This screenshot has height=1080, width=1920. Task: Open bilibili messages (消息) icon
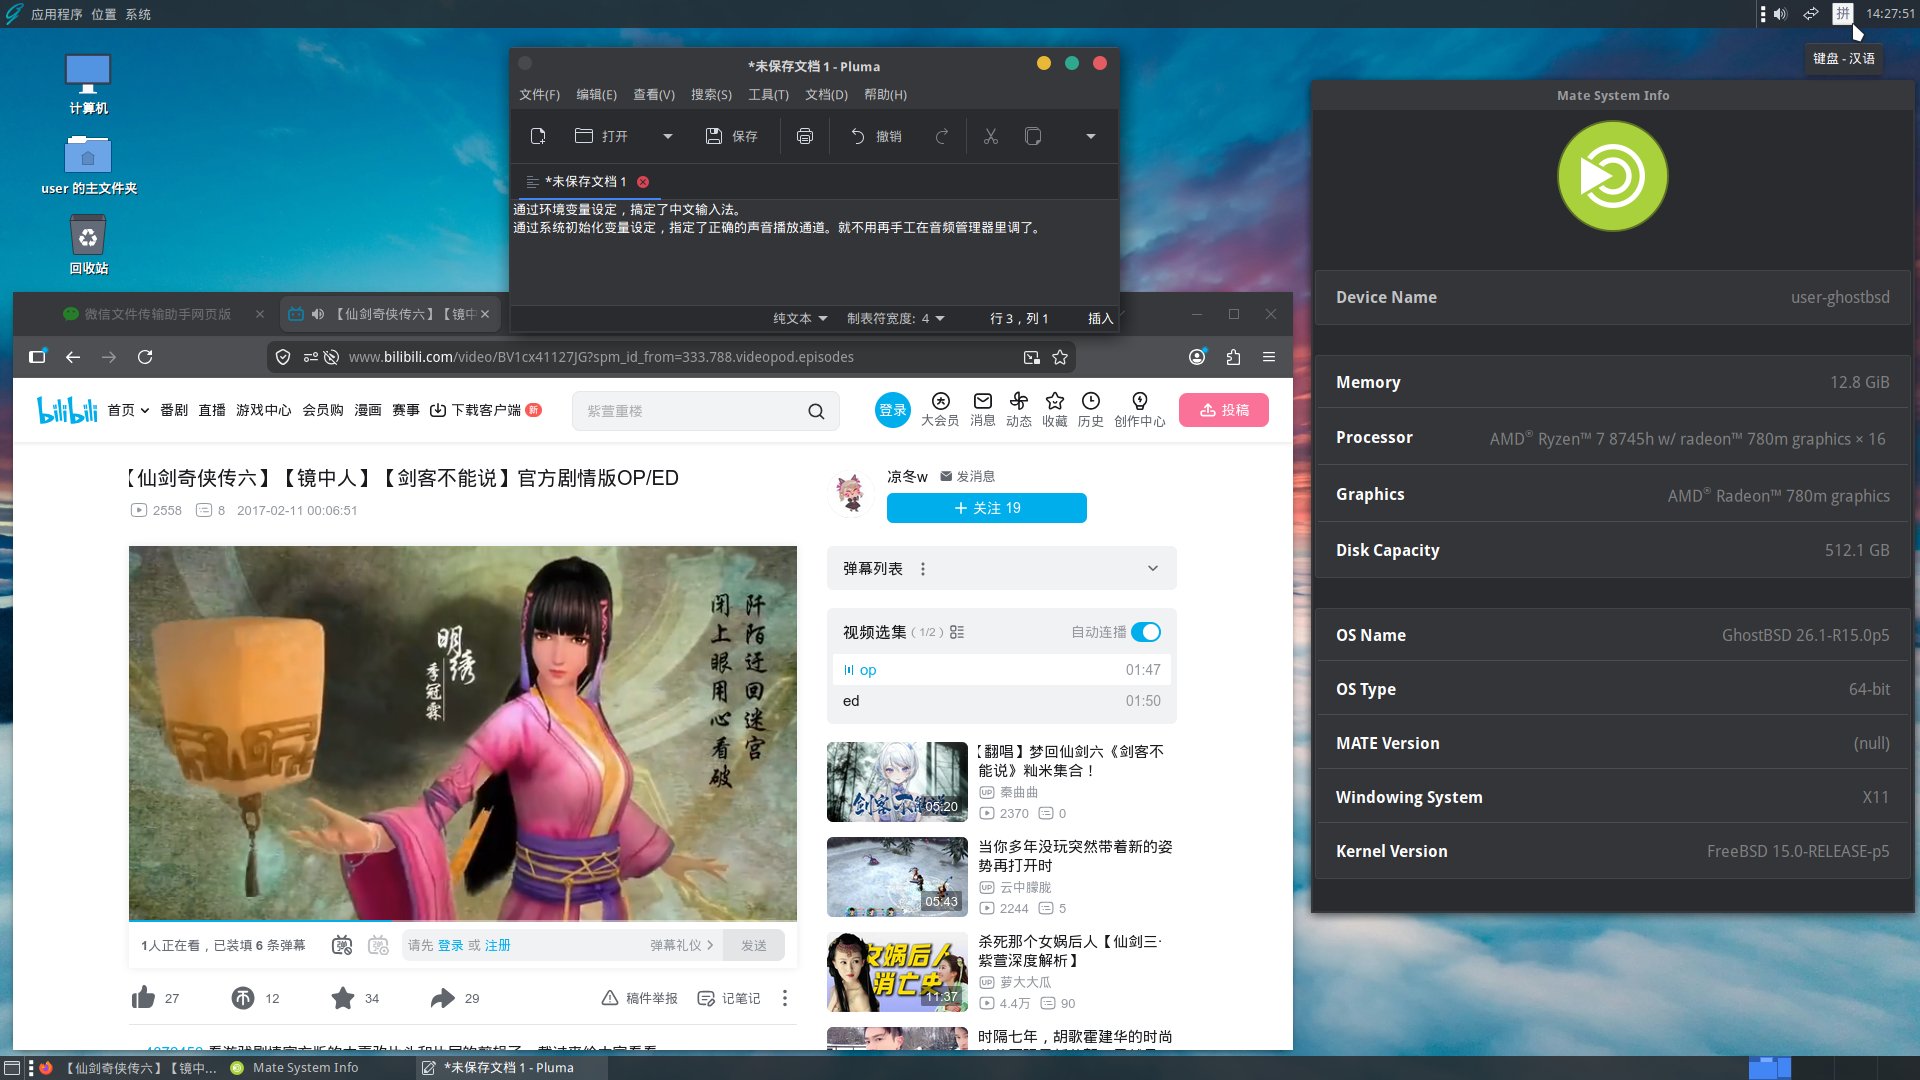click(x=983, y=409)
